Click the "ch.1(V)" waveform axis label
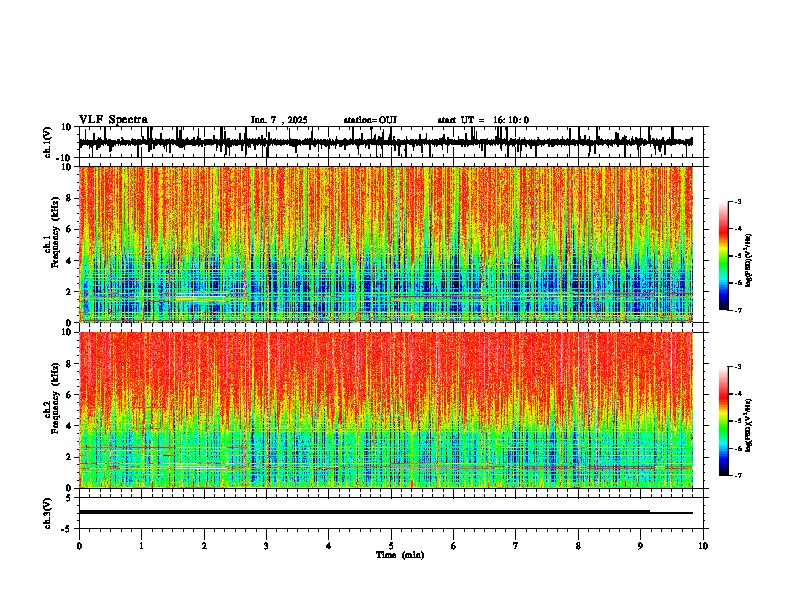The image size is (792, 612). click(x=47, y=142)
